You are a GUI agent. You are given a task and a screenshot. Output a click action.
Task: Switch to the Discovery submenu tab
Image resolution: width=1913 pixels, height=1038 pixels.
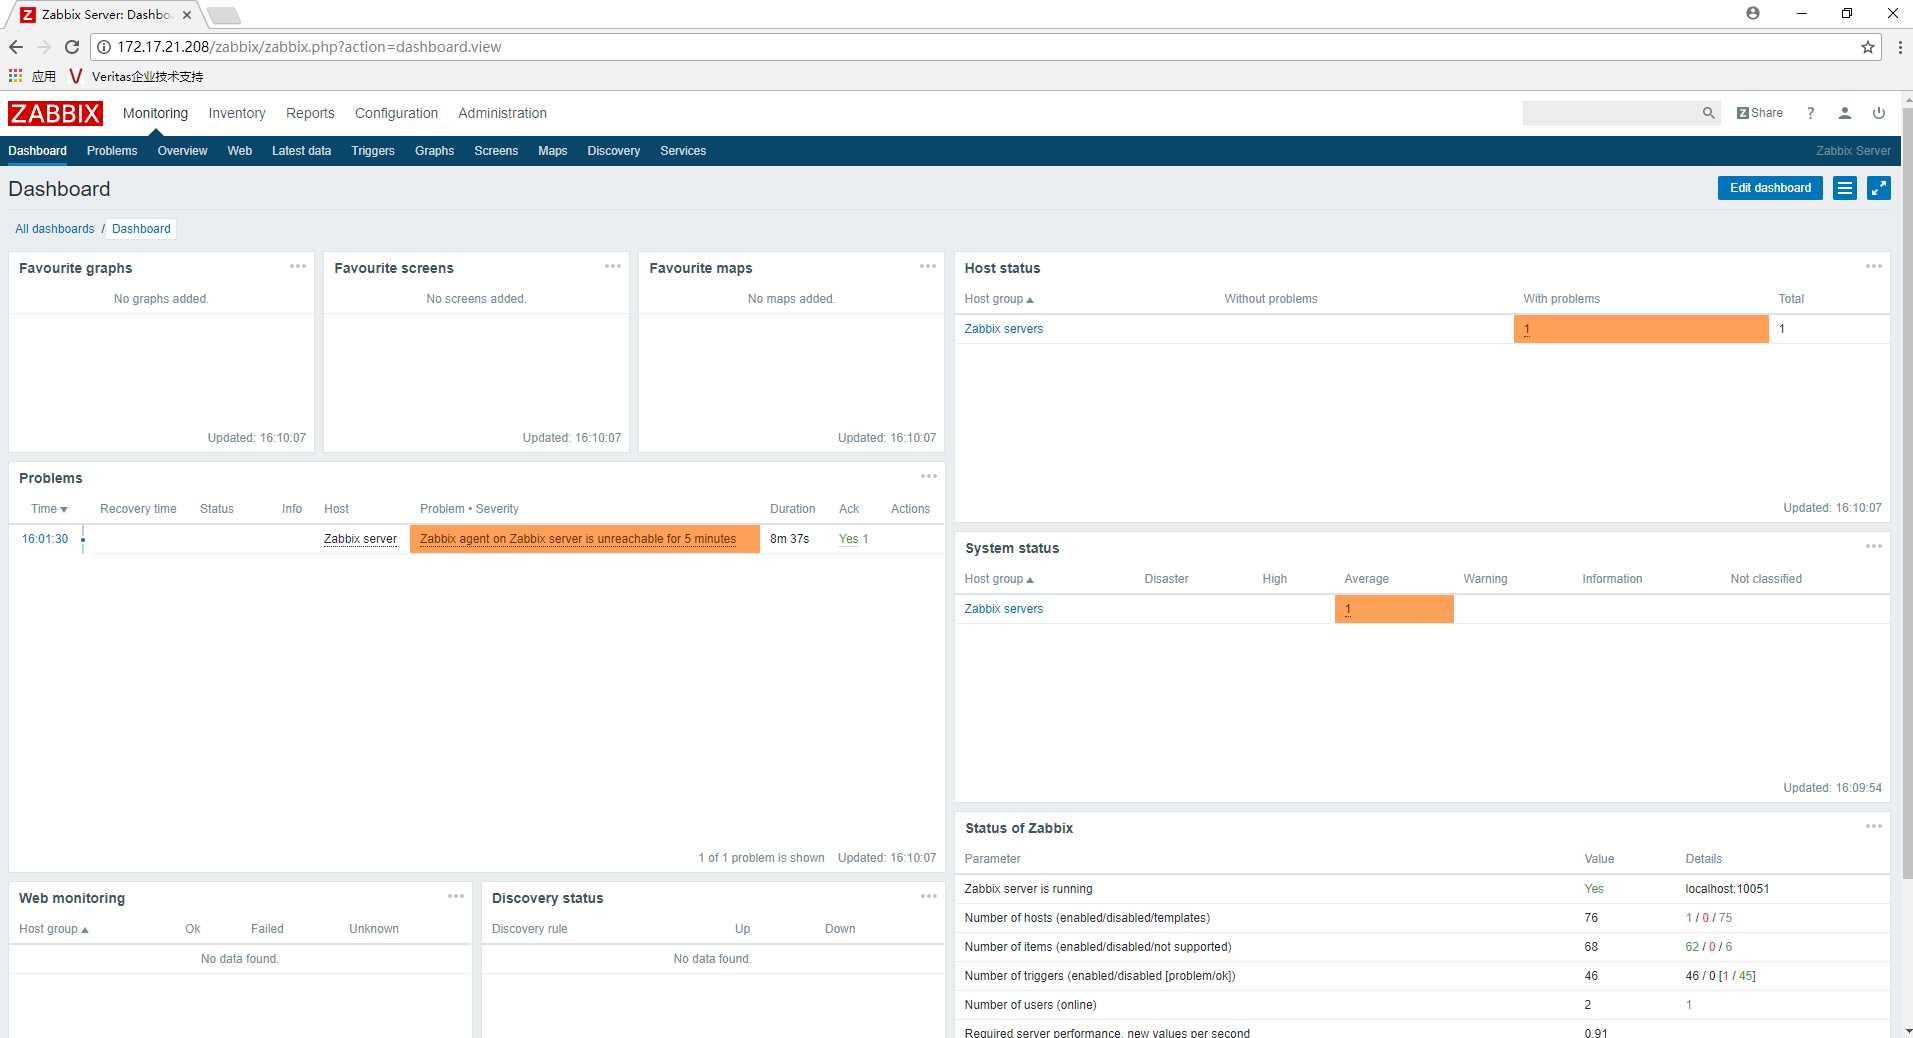(x=613, y=151)
